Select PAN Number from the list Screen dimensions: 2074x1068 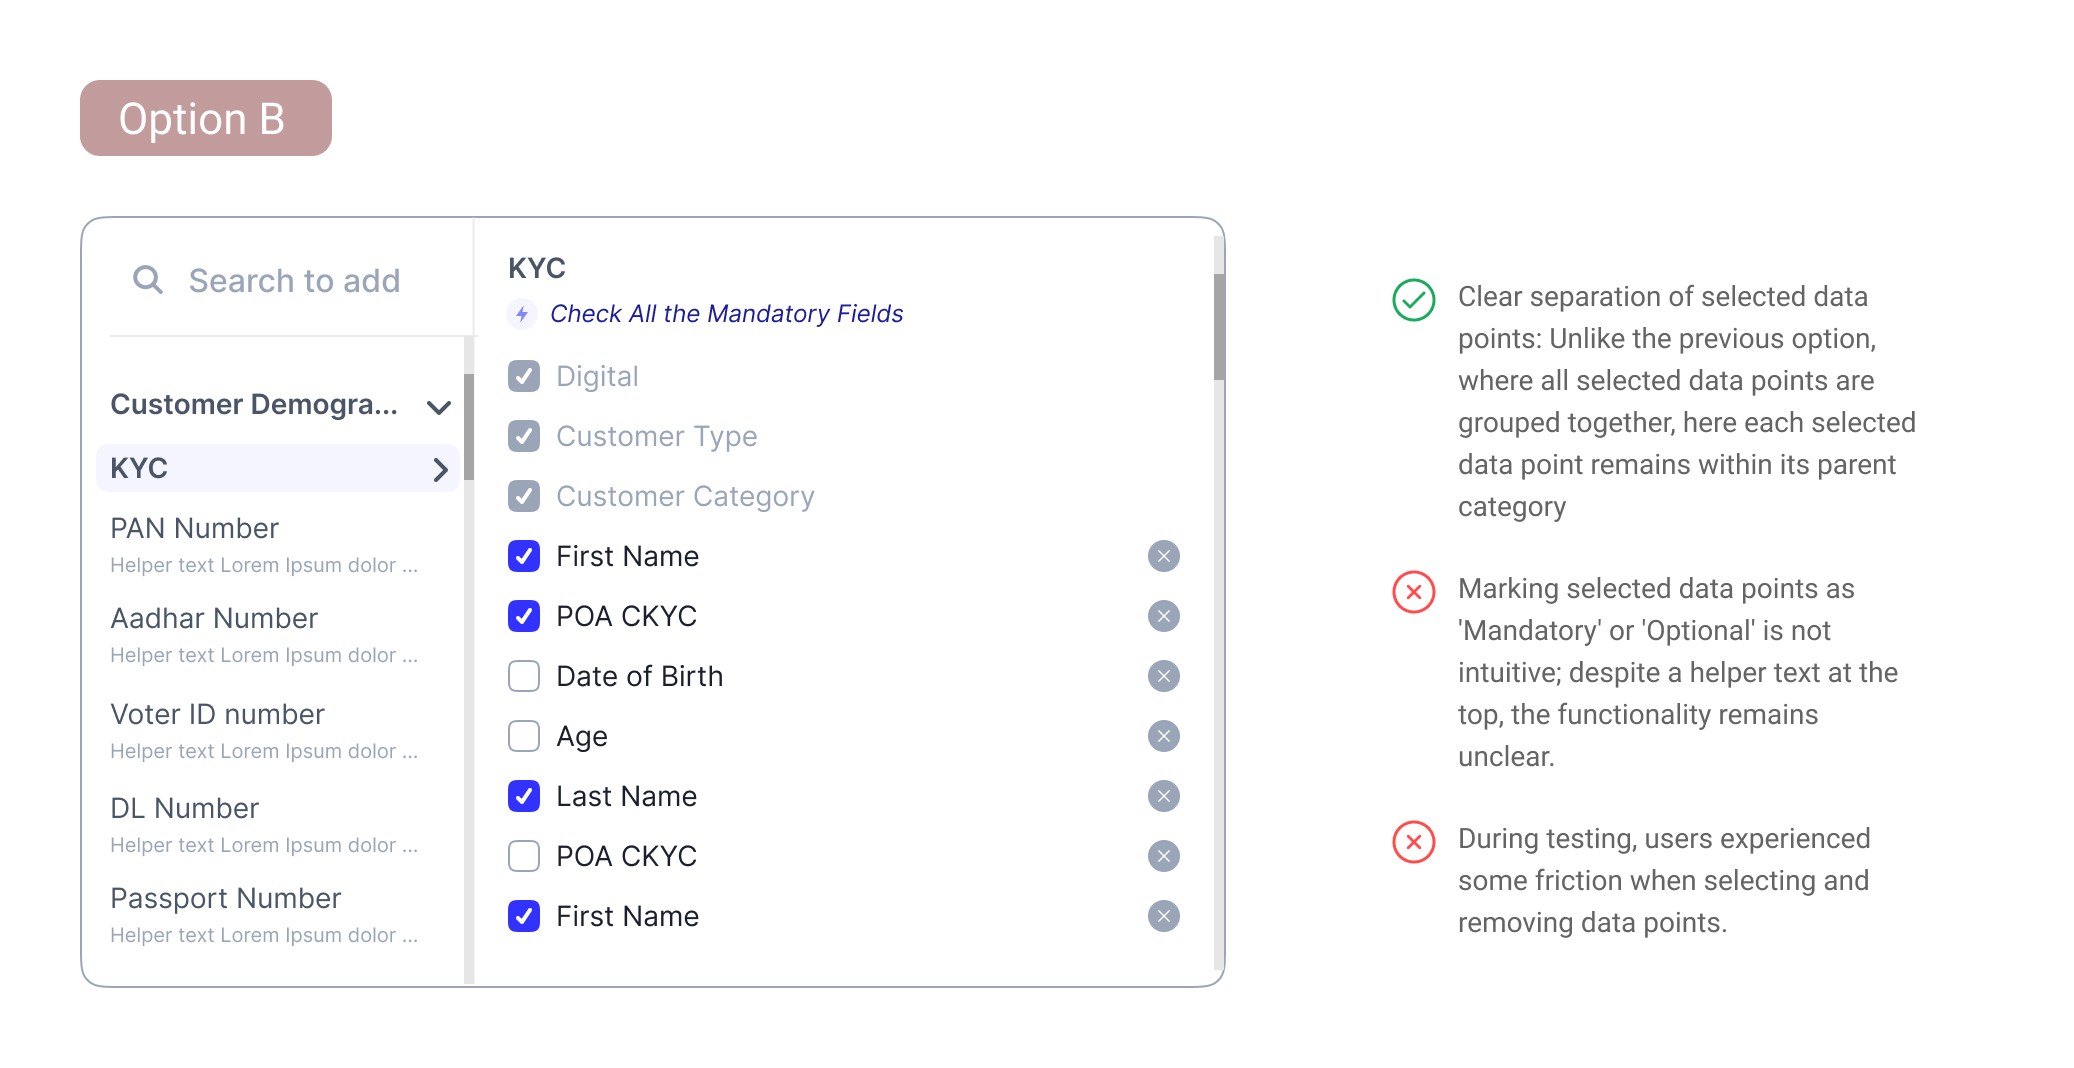point(264,544)
